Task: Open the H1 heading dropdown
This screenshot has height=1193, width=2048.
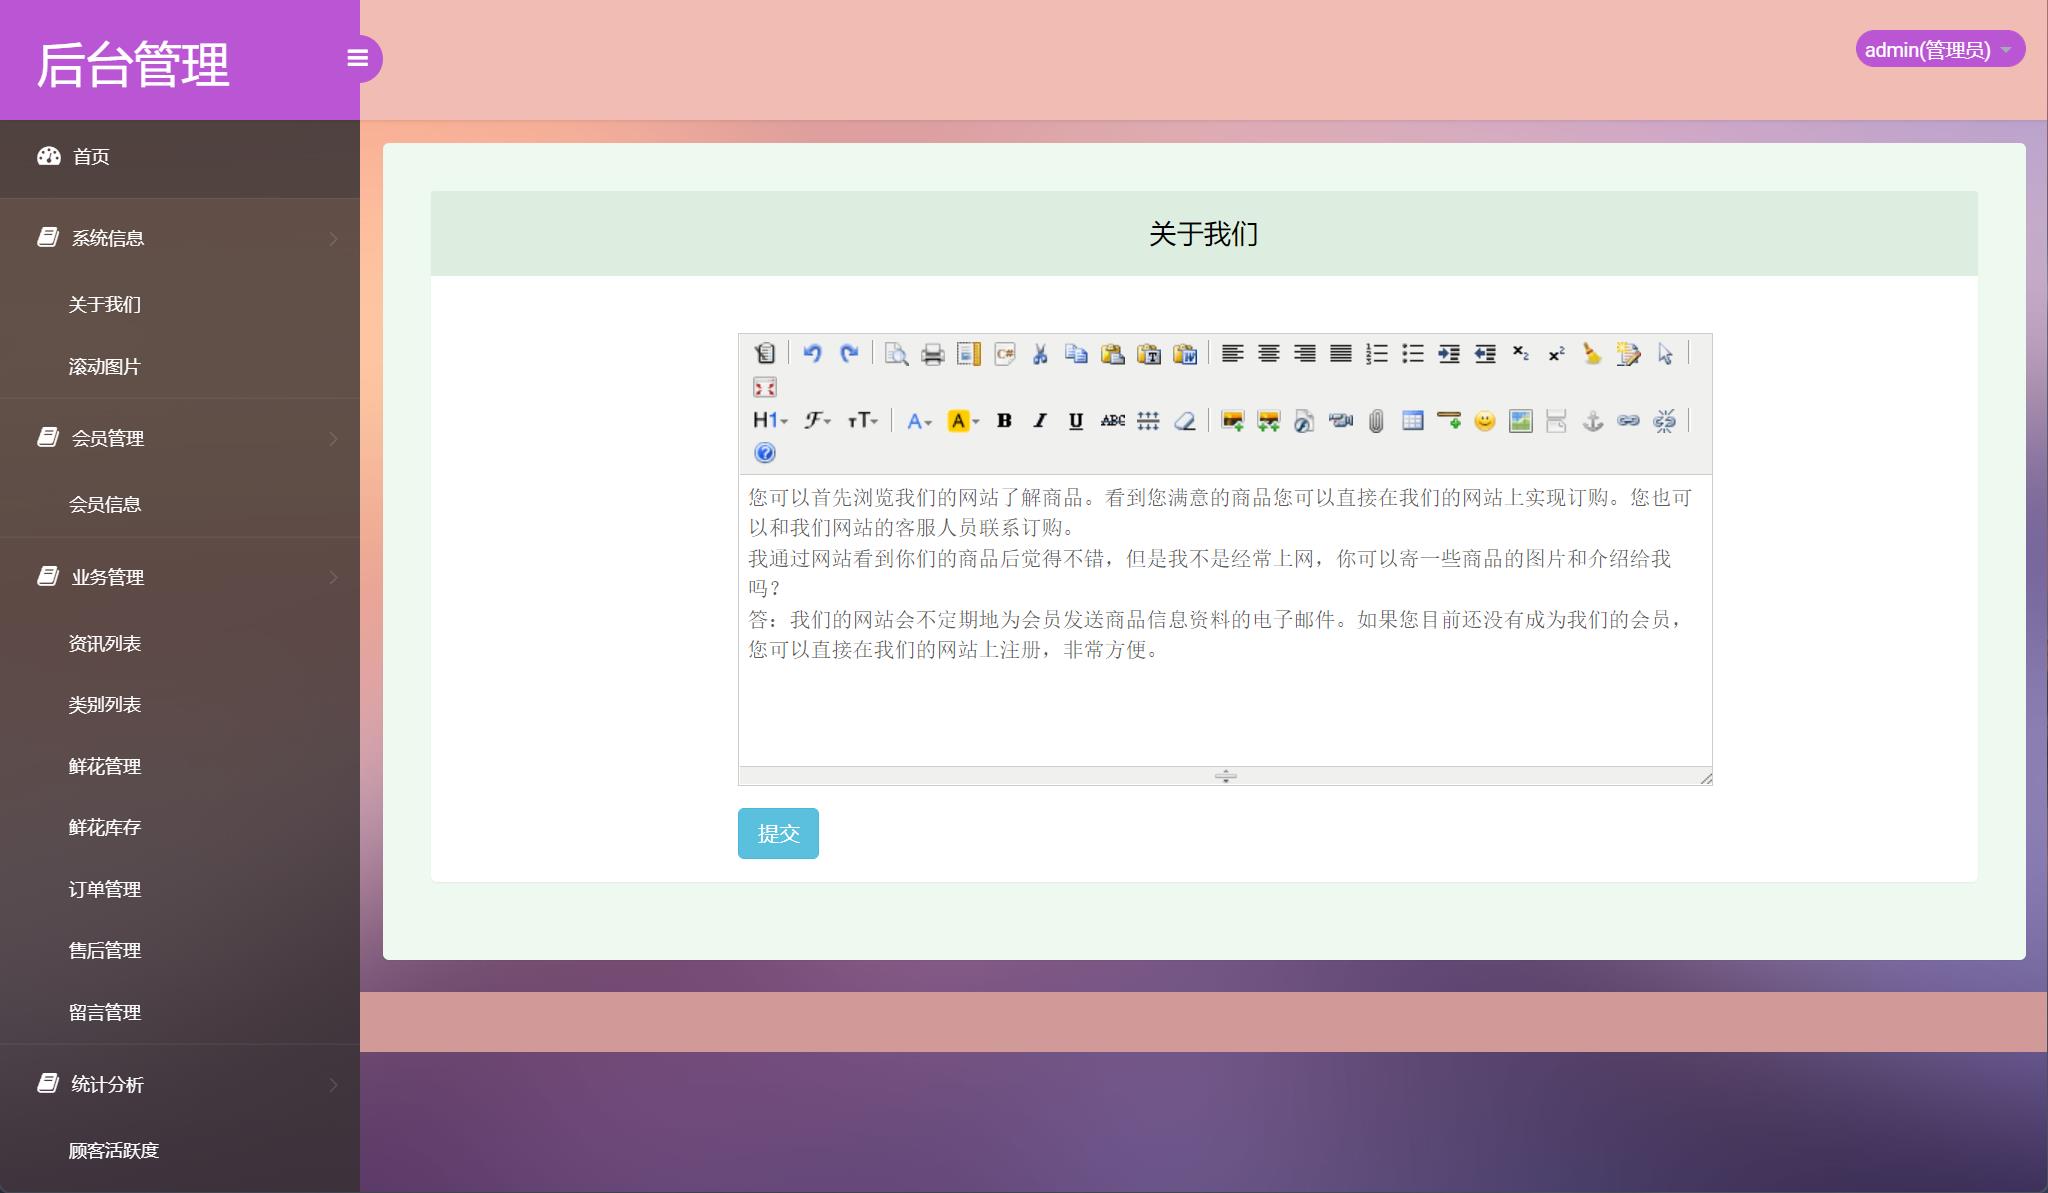Action: tap(770, 421)
